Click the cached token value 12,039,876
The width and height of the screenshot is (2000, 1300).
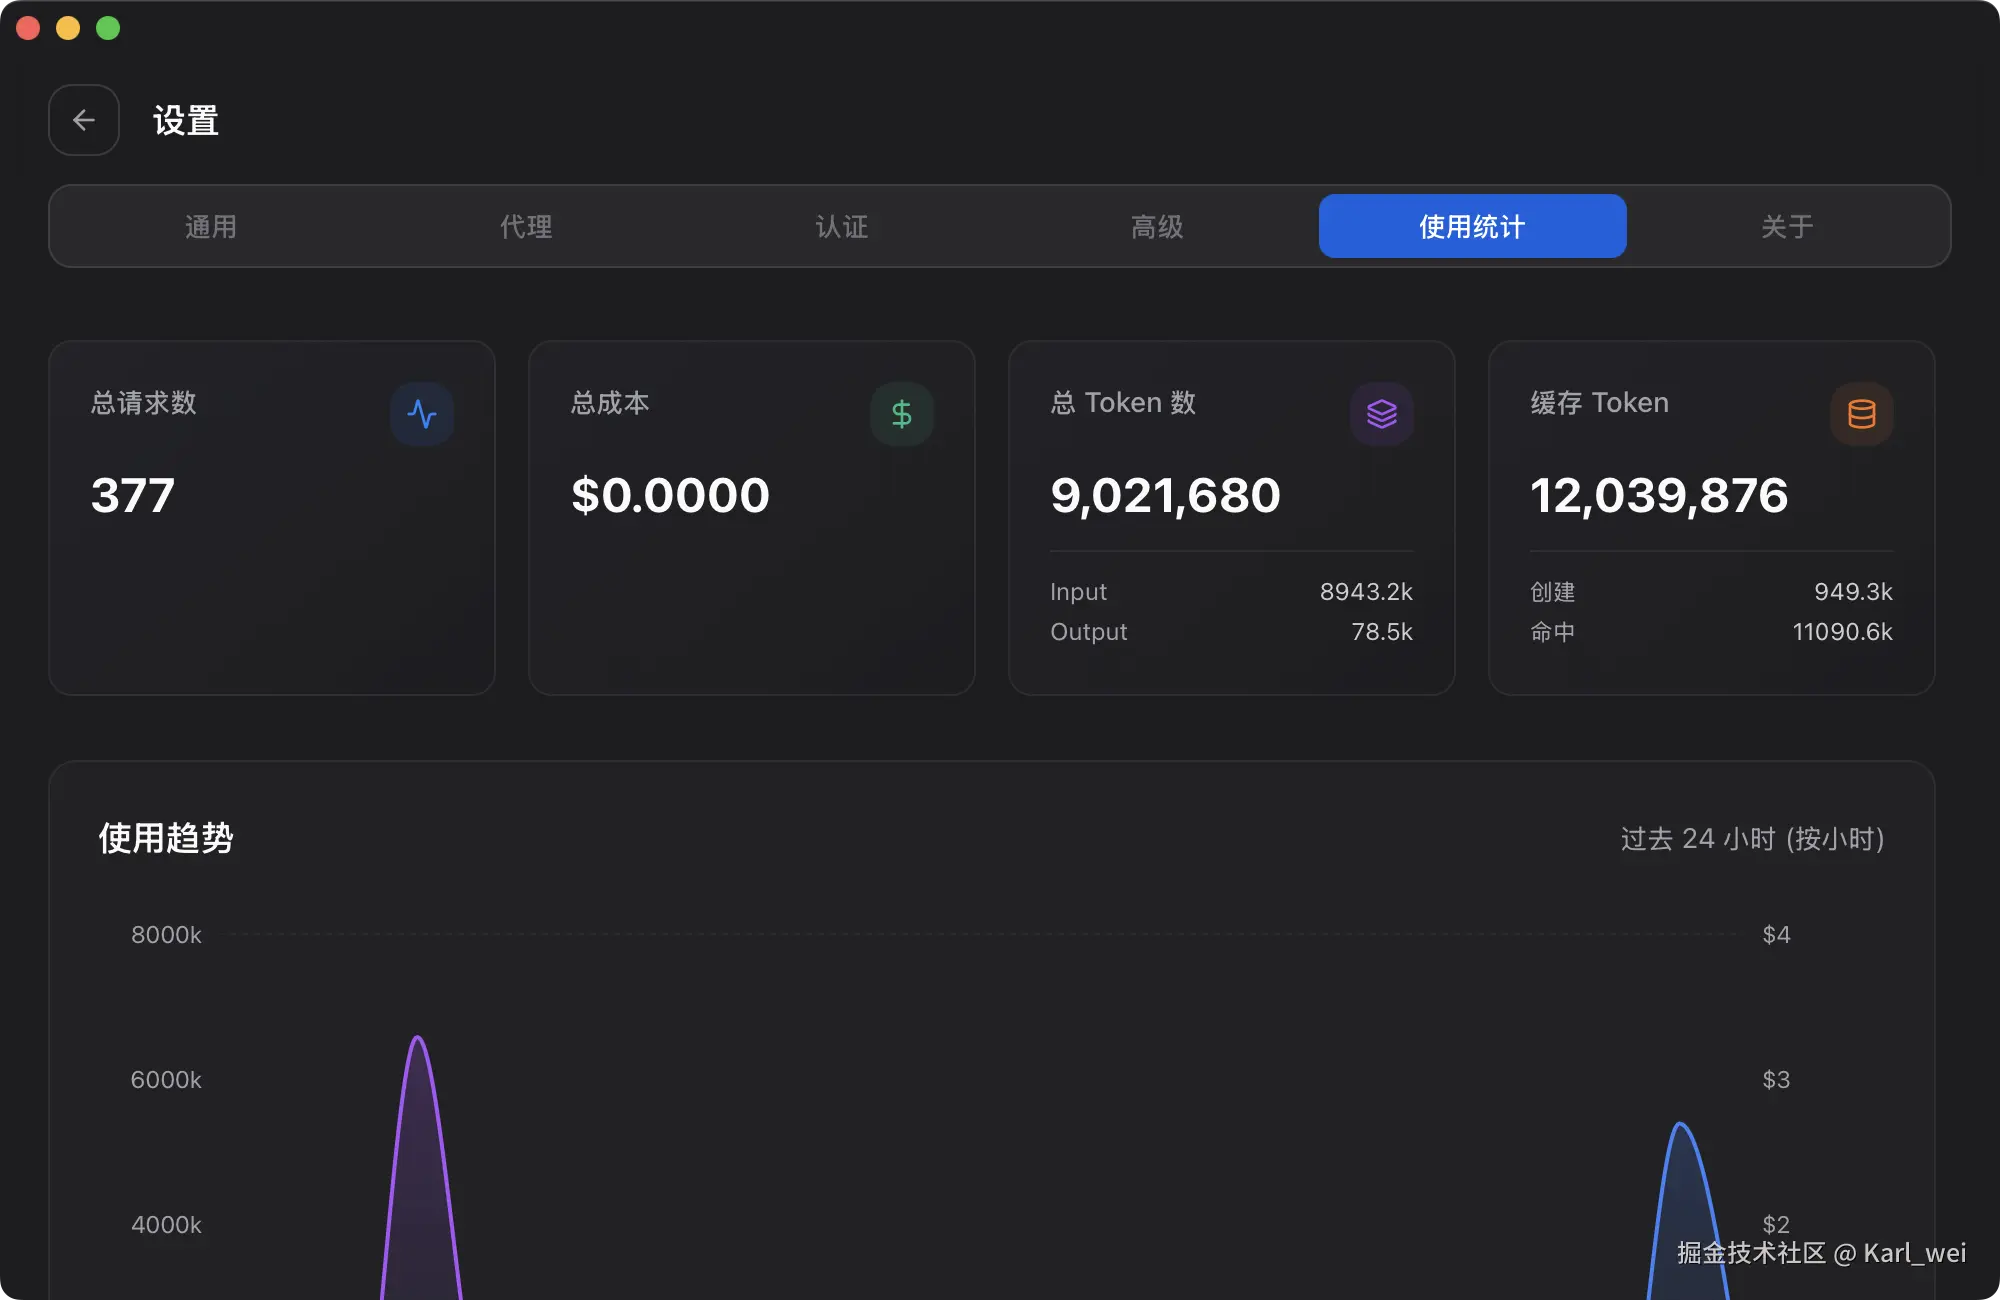tap(1659, 495)
